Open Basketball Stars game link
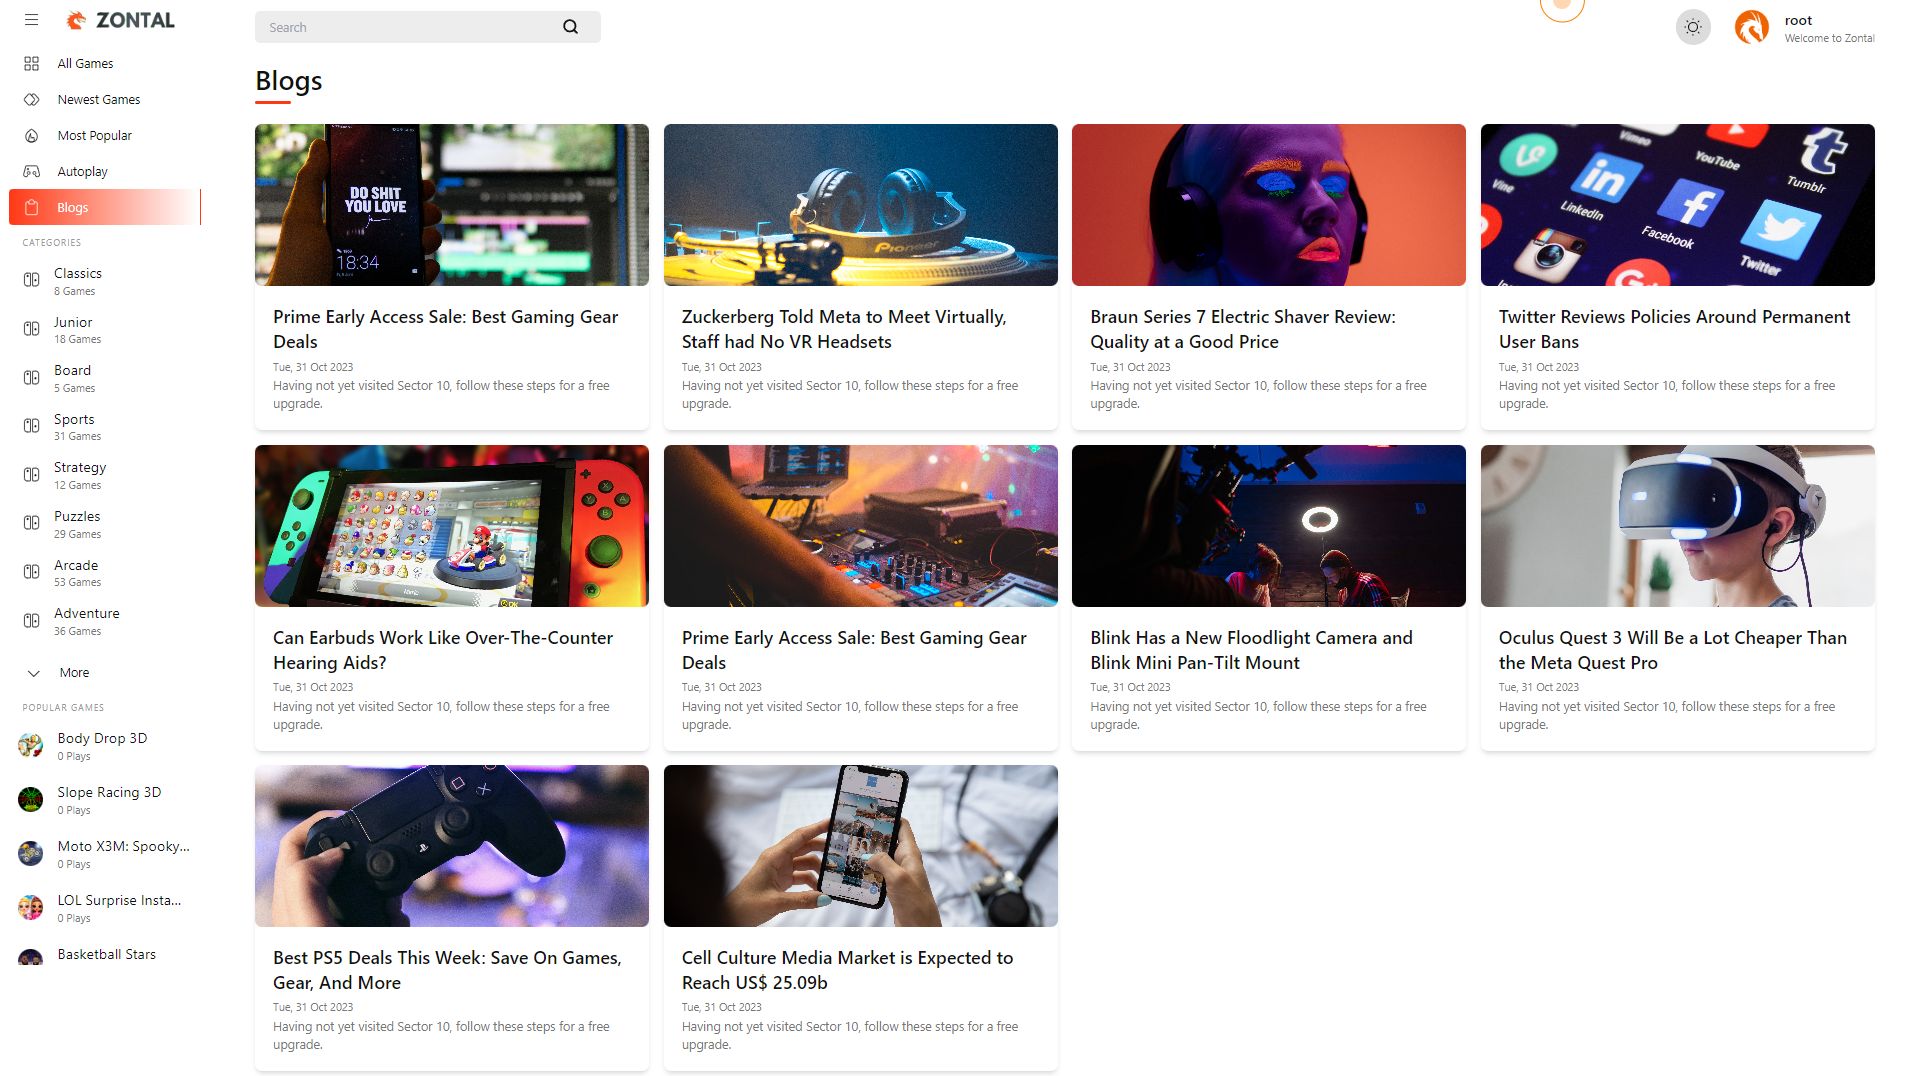This screenshot has height=1076, width=1920. point(106,954)
